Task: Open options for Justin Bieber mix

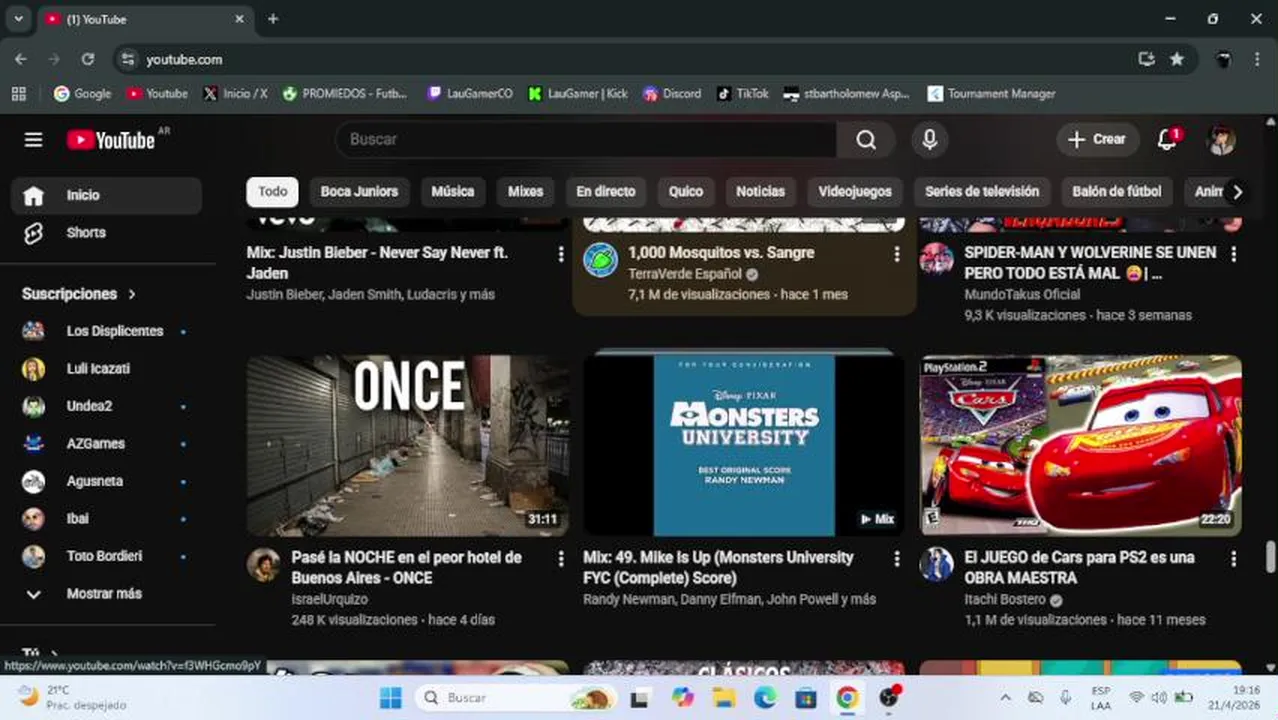Action: (x=560, y=255)
